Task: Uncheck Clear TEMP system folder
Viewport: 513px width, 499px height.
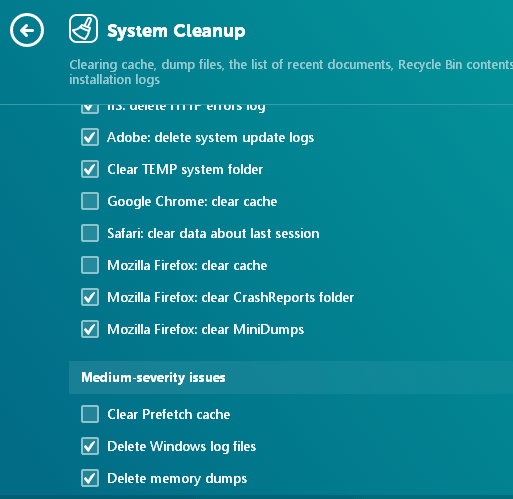Action: (x=90, y=169)
